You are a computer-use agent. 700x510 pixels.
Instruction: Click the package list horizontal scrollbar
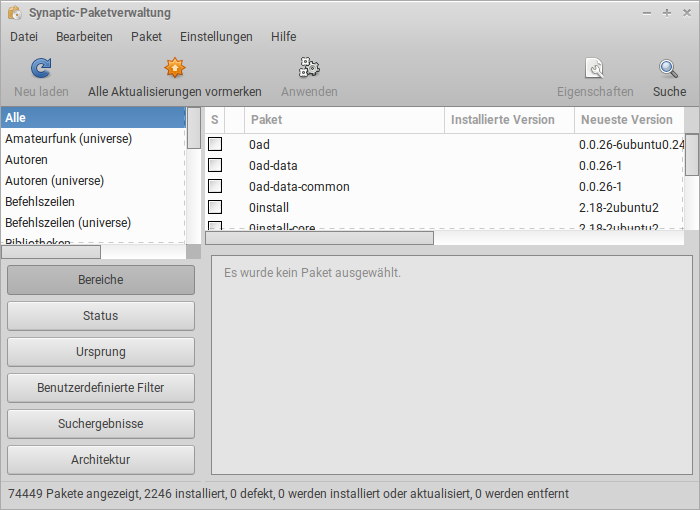point(320,238)
